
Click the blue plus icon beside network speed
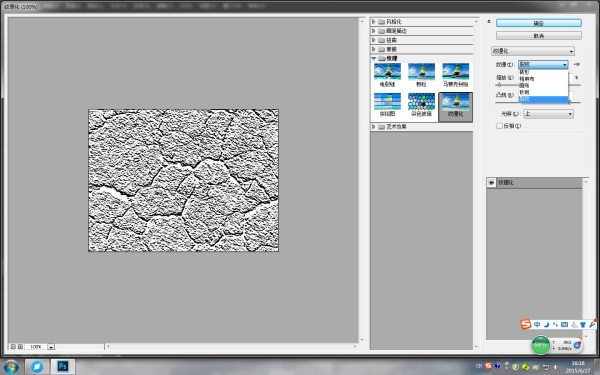point(577,345)
